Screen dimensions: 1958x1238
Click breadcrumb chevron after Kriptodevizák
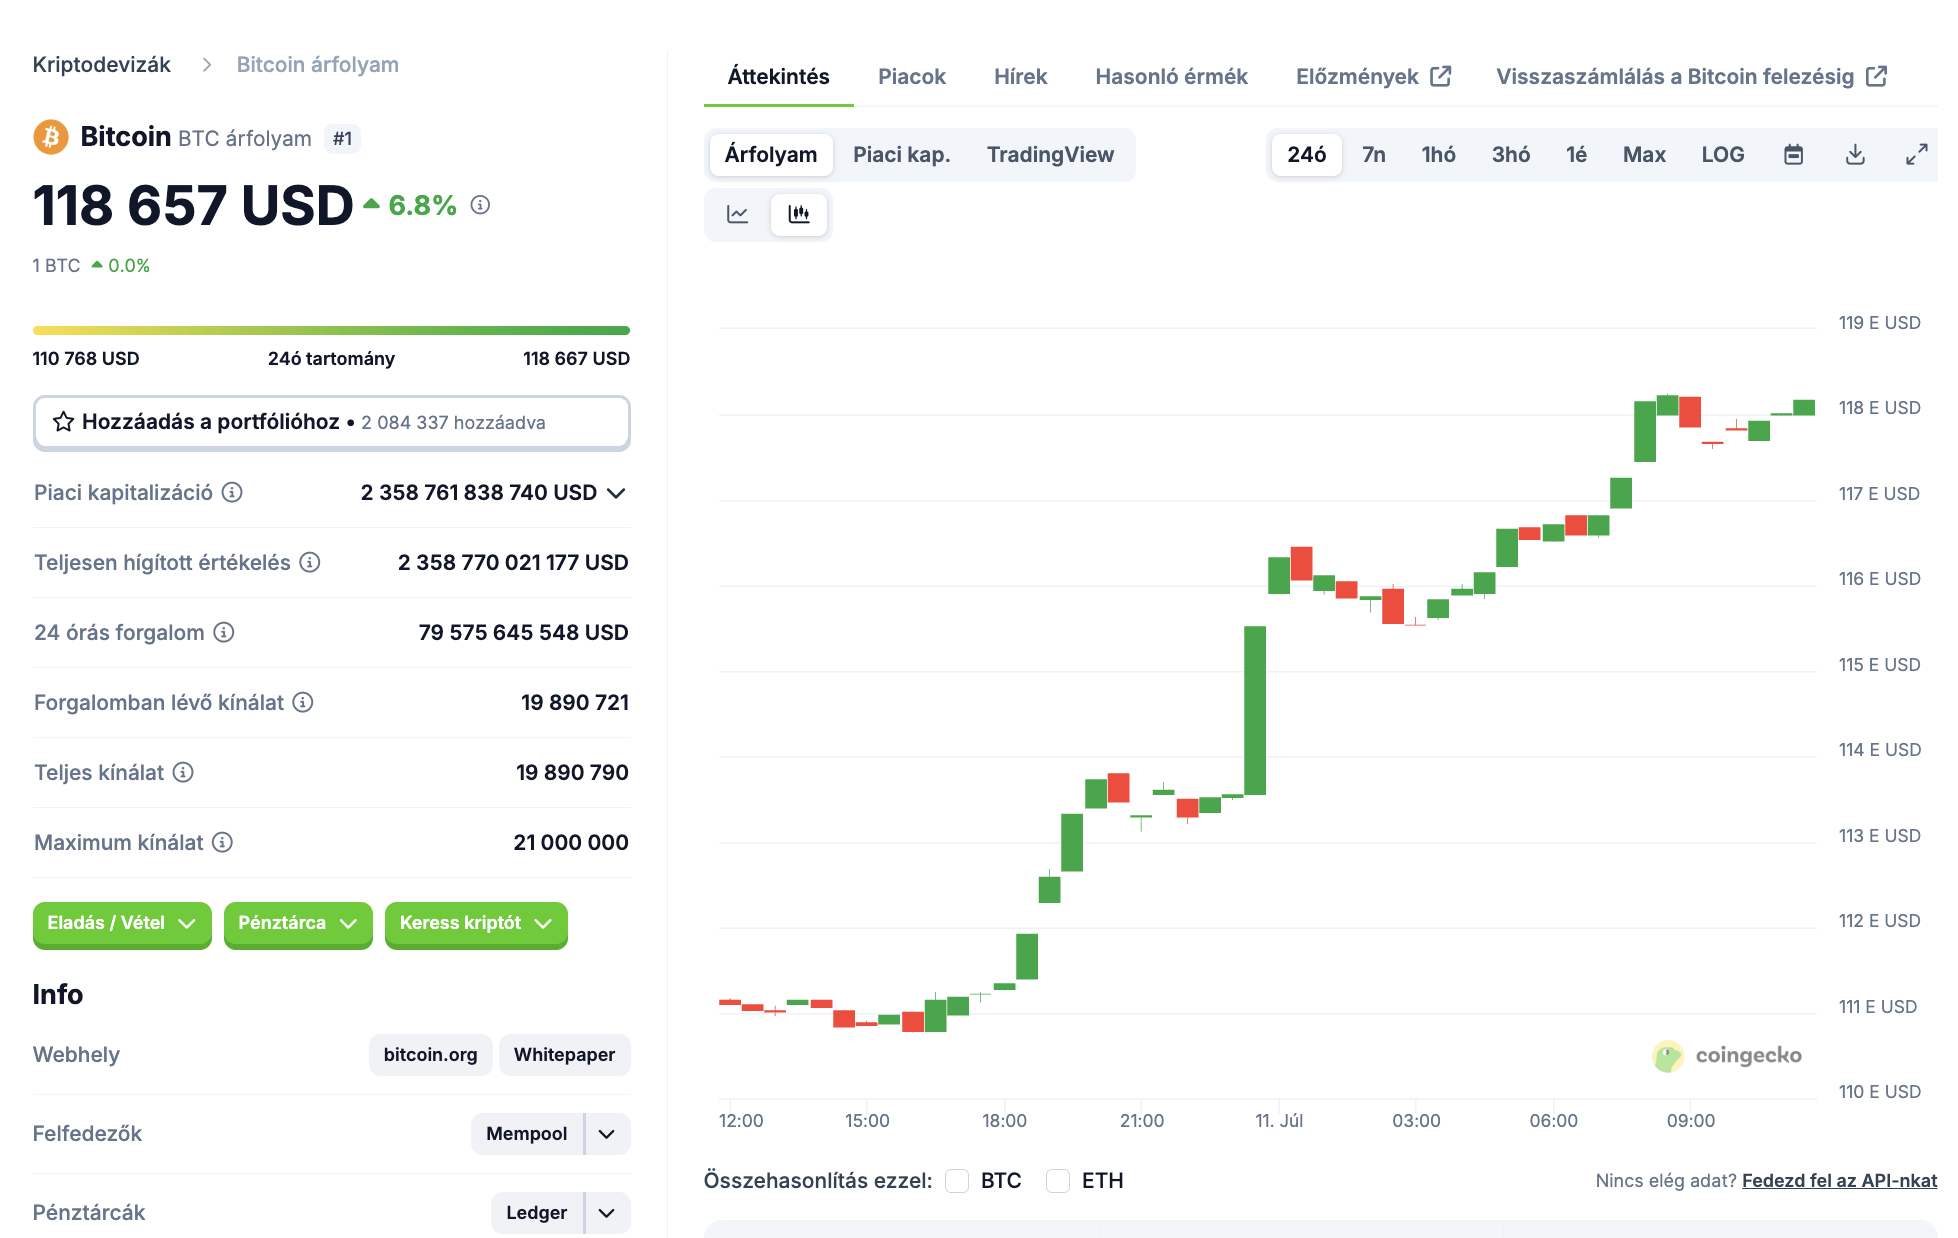[x=207, y=65]
